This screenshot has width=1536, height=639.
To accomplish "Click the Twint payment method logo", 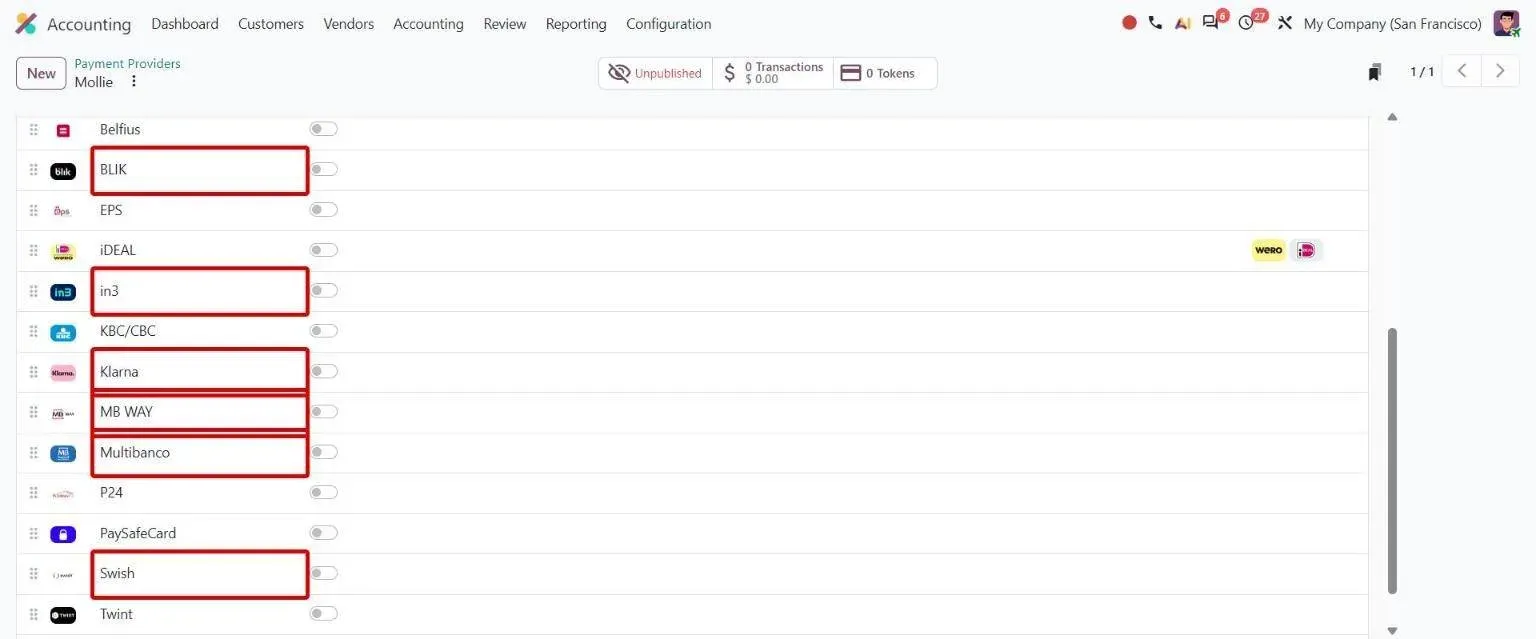I will (x=63, y=615).
